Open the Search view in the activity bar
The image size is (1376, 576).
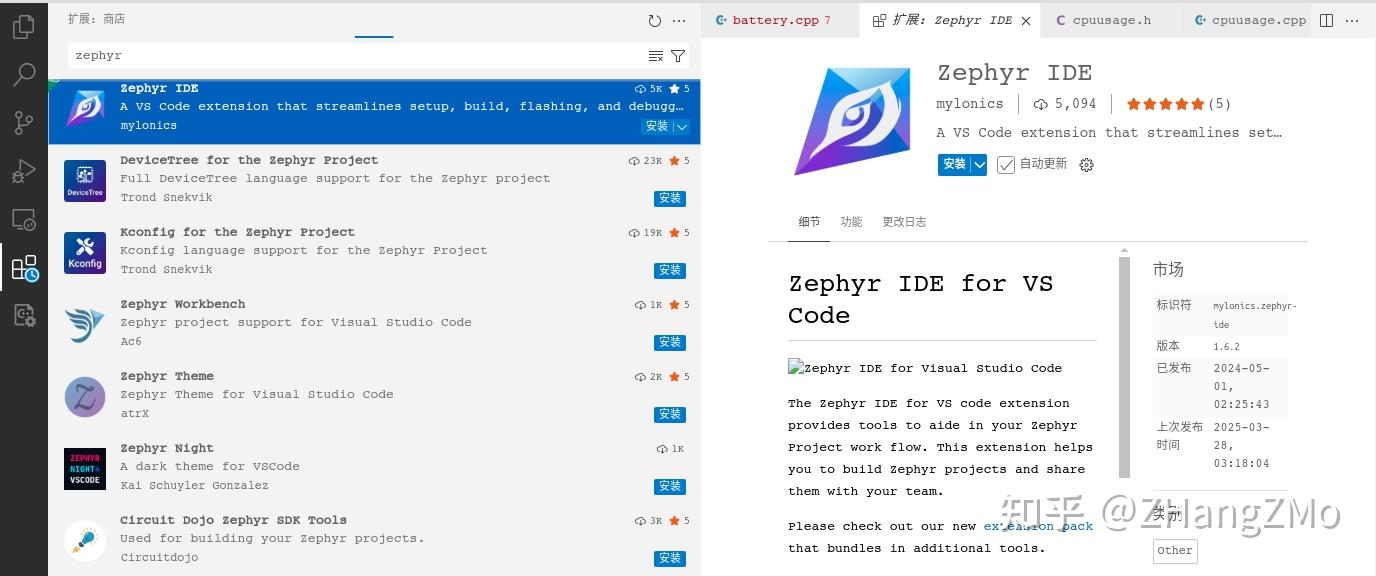(x=24, y=74)
